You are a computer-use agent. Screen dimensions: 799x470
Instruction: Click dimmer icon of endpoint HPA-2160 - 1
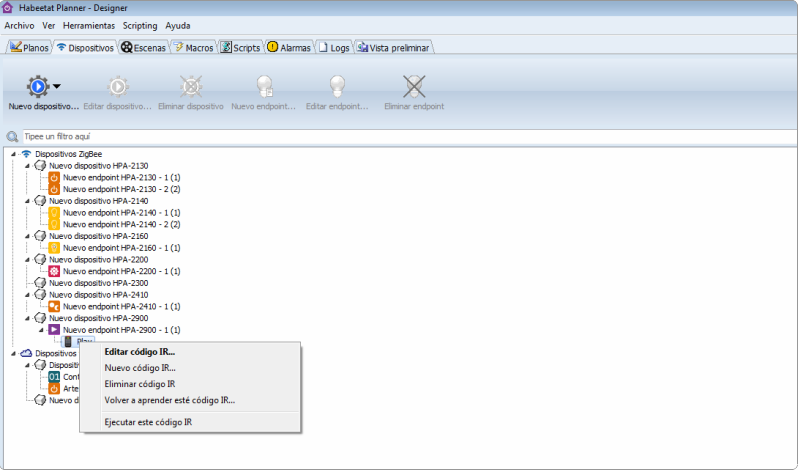point(54,248)
